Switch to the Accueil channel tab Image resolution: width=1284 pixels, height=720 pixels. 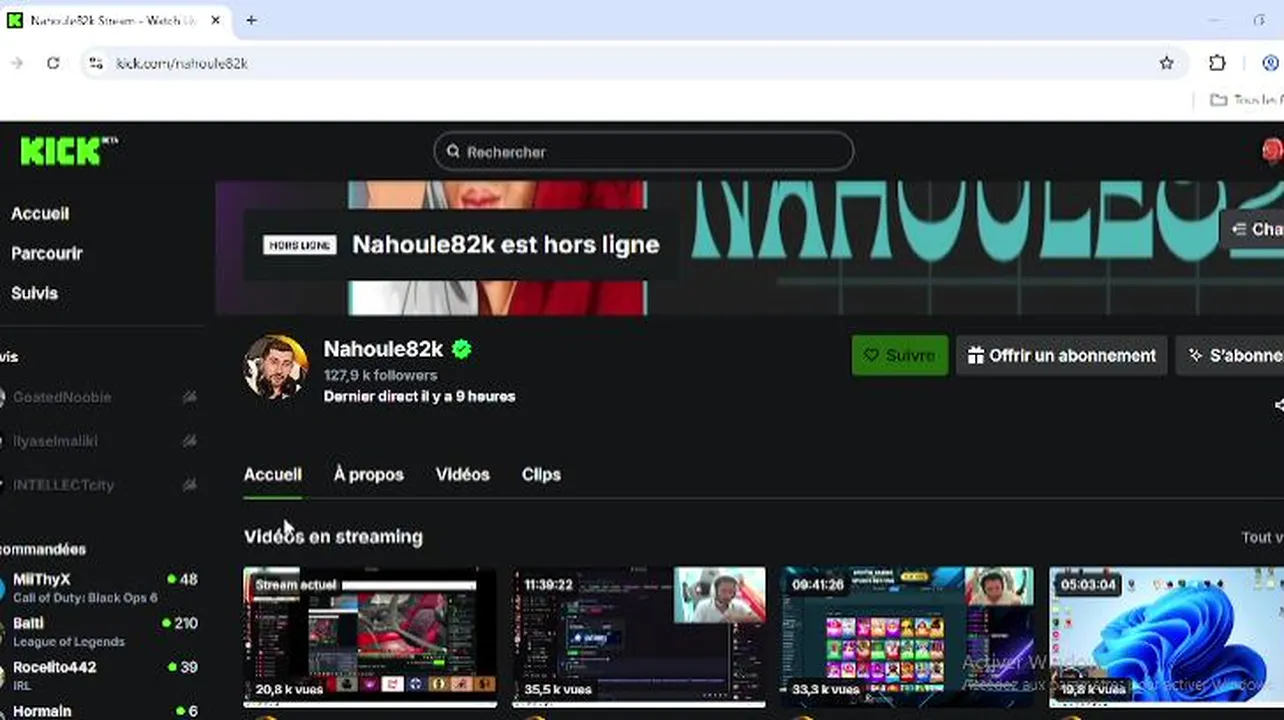pos(273,475)
